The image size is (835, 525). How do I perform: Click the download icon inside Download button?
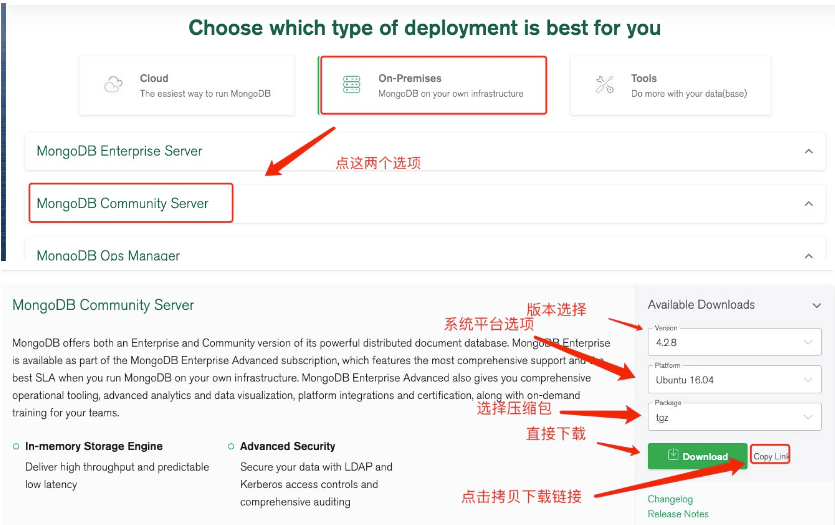coord(673,455)
